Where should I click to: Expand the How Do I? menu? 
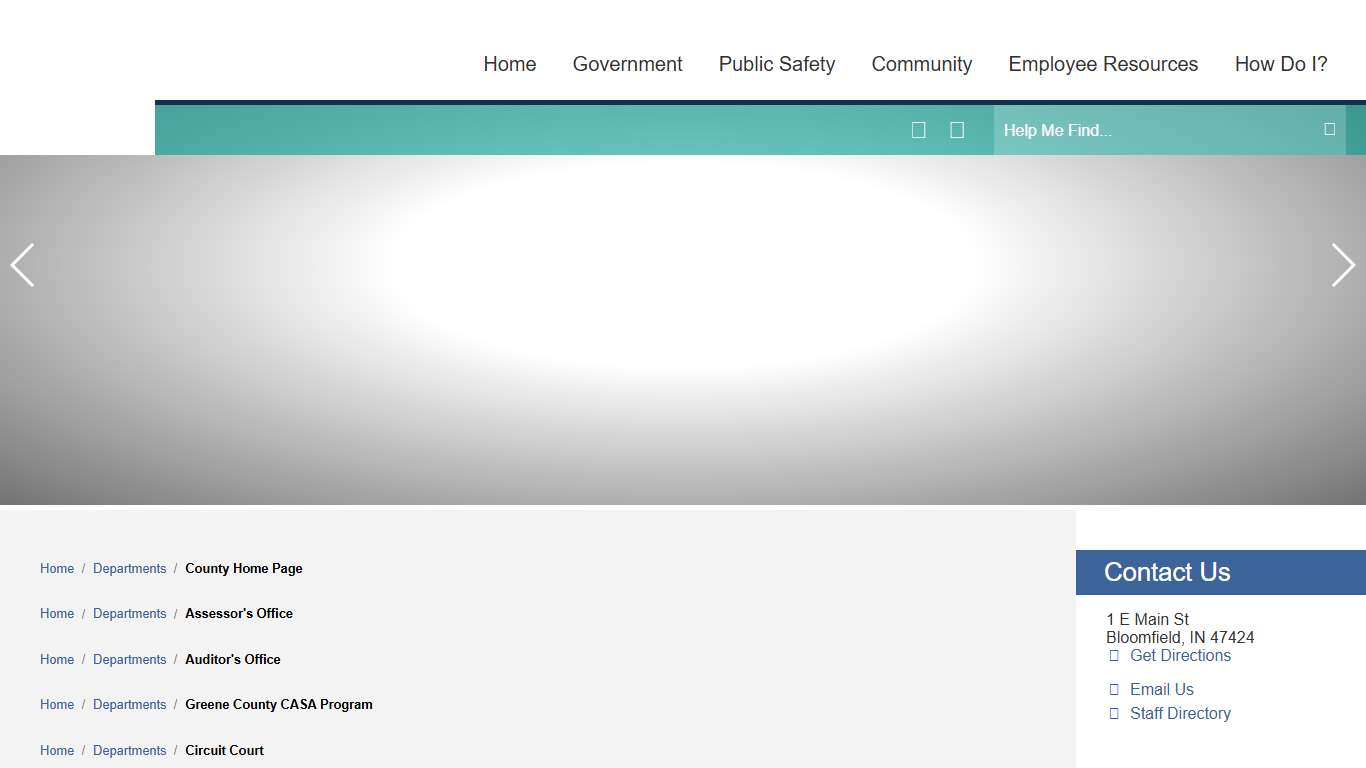click(x=1280, y=64)
